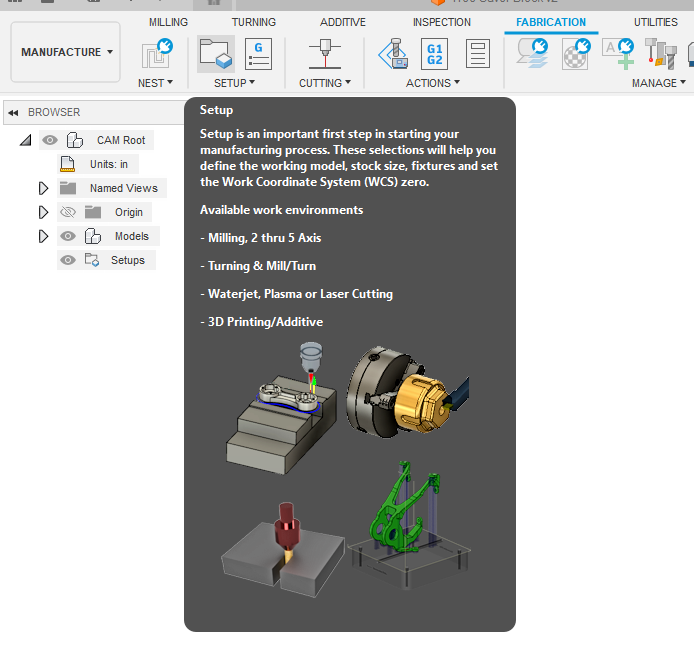The height and width of the screenshot is (666, 694).
Task: Select the Origin label
Action: (x=129, y=212)
